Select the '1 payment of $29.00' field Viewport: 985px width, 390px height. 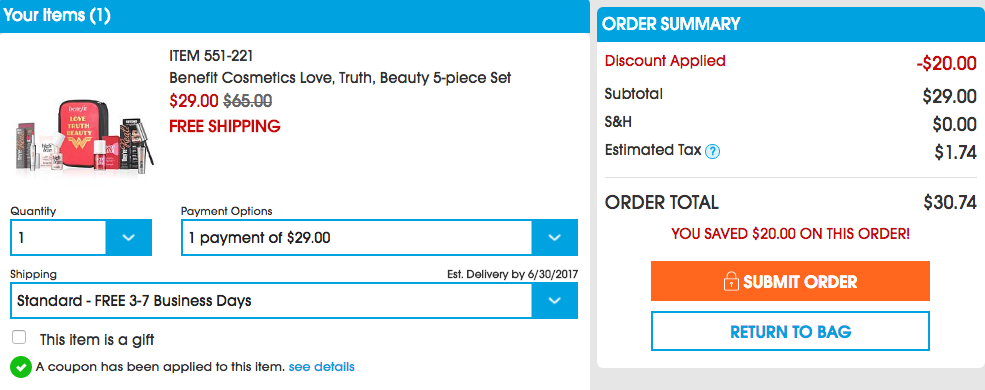point(357,237)
